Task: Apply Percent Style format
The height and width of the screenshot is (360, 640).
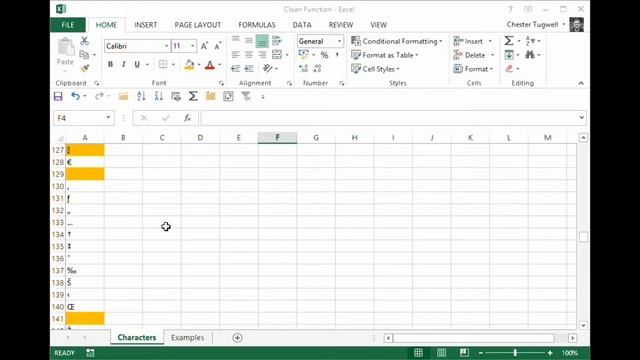Action: pos(324,55)
